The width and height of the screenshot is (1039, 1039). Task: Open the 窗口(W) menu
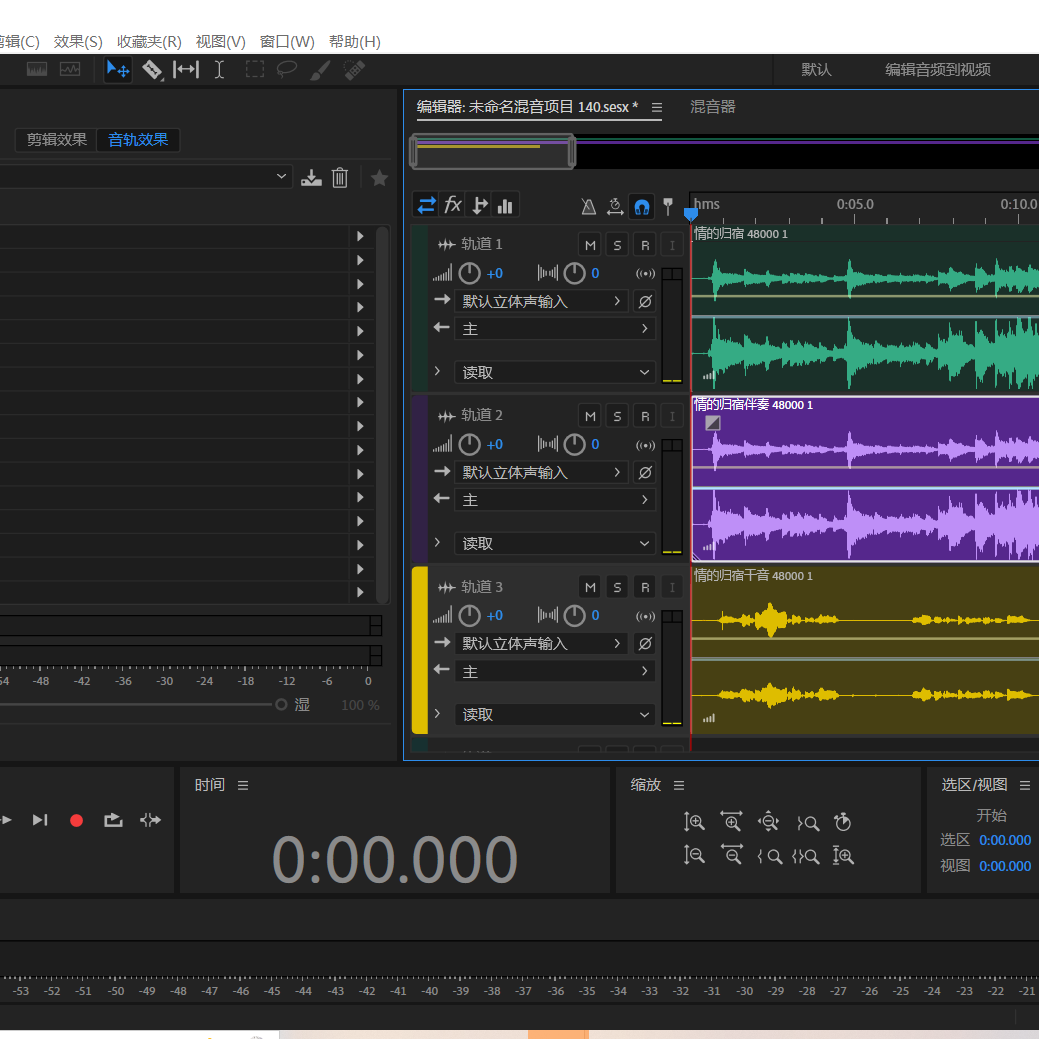[x=287, y=42]
